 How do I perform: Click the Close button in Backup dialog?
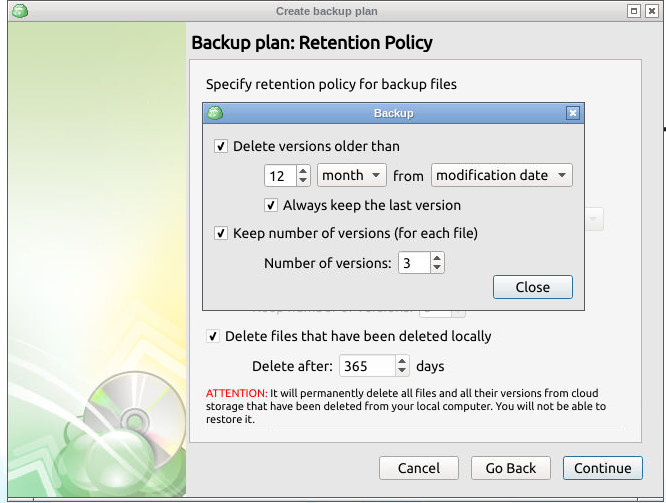533,287
